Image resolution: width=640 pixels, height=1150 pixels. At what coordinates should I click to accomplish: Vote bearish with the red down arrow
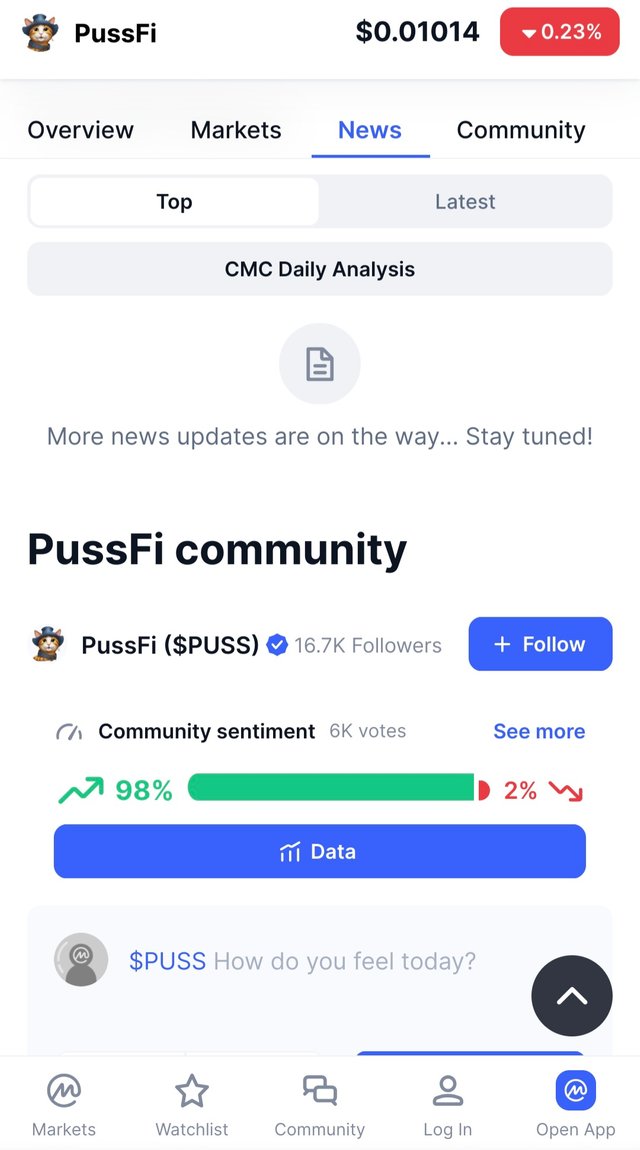pos(566,791)
